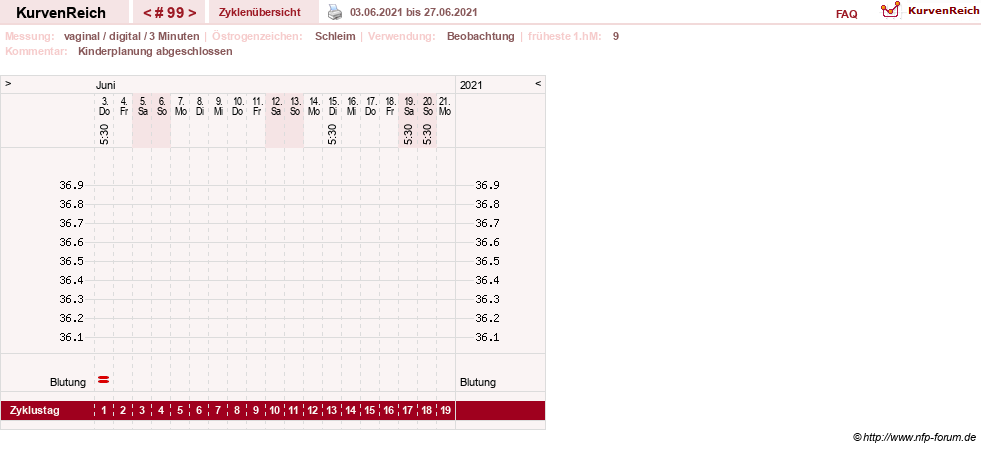Click the 5:30 time under 20. So
The image size is (981, 449).
[x=427, y=134]
